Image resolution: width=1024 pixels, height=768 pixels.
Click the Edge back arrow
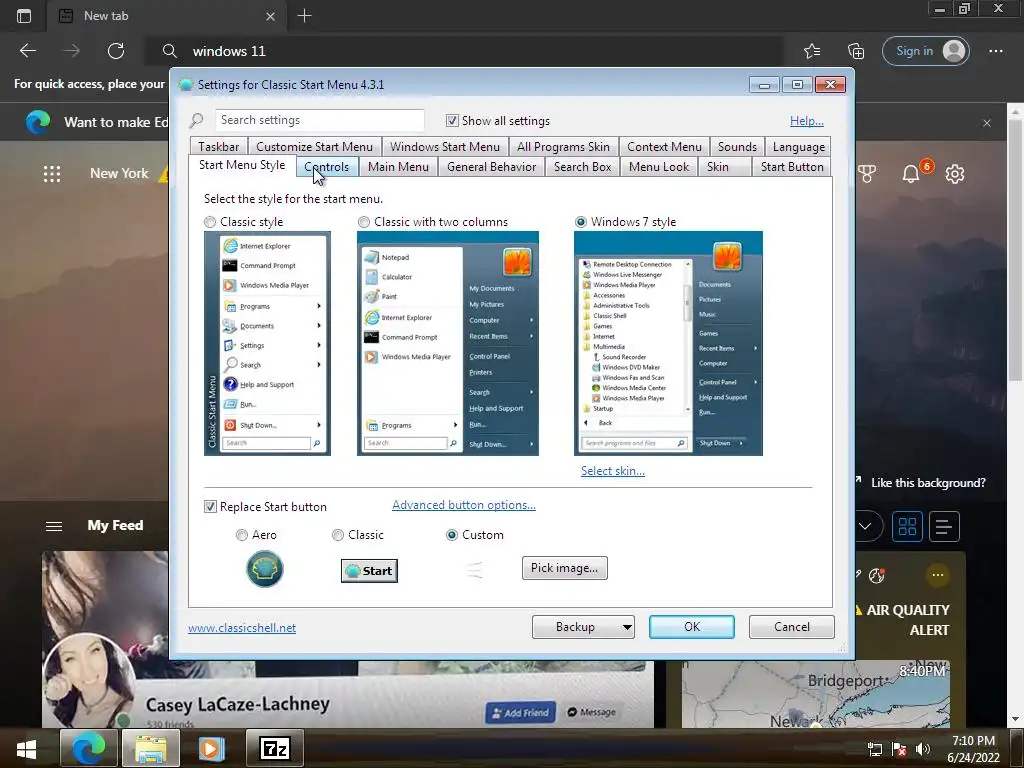pyautogui.click(x=27, y=51)
